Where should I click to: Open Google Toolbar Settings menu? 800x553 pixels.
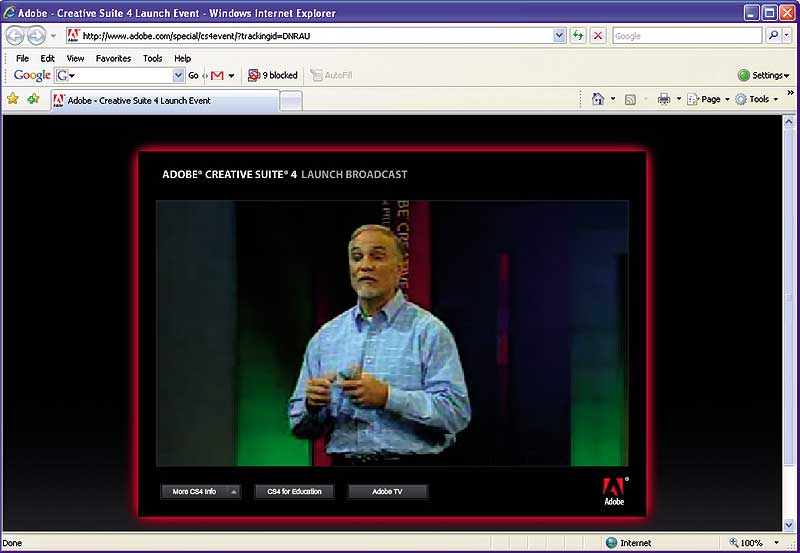(x=763, y=76)
